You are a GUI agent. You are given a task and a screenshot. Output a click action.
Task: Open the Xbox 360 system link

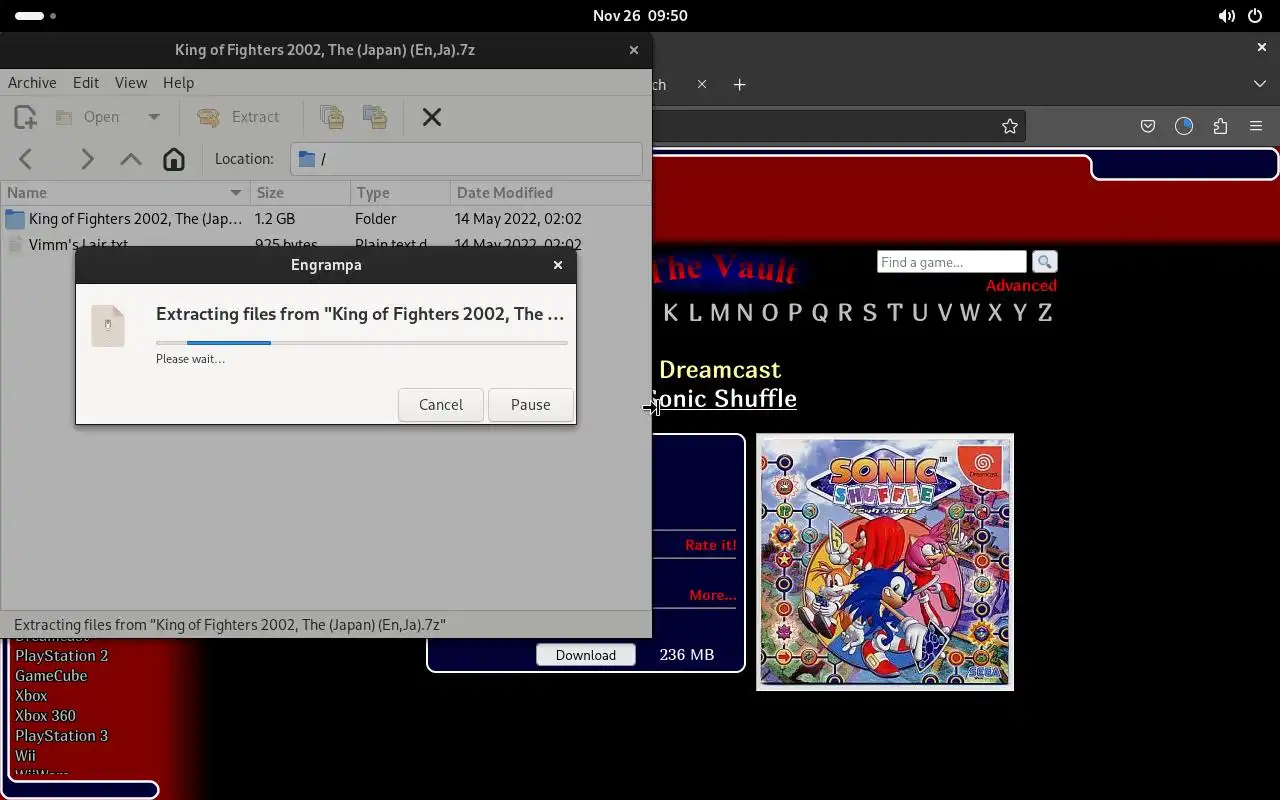coord(45,716)
